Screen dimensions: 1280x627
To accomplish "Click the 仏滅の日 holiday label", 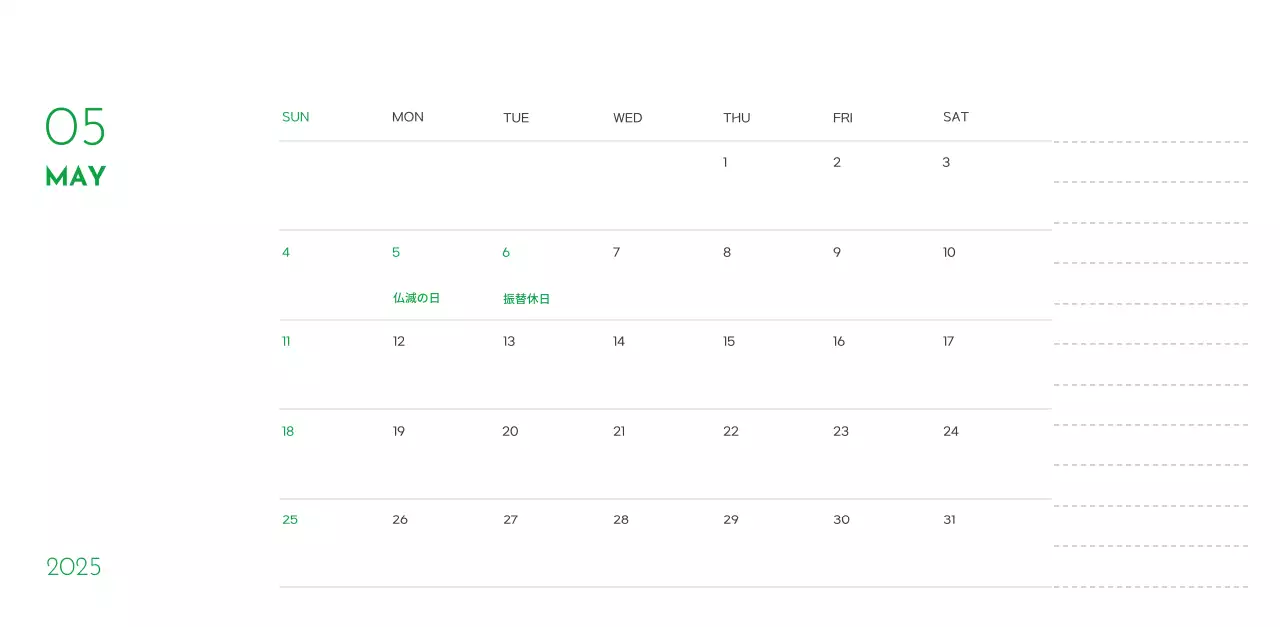I will click(416, 298).
